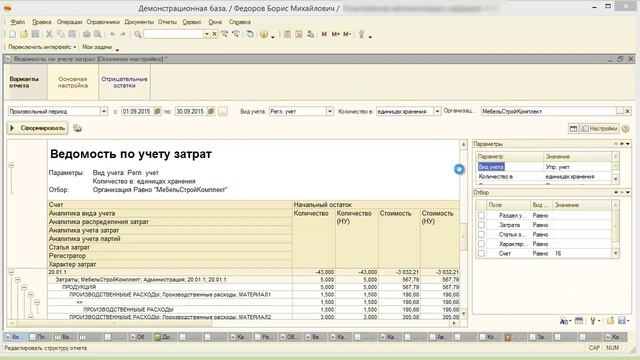Collapse the ПРОДУКЦИЯ row group
The width and height of the screenshot is (640, 360).
pyautogui.click(x=24, y=287)
